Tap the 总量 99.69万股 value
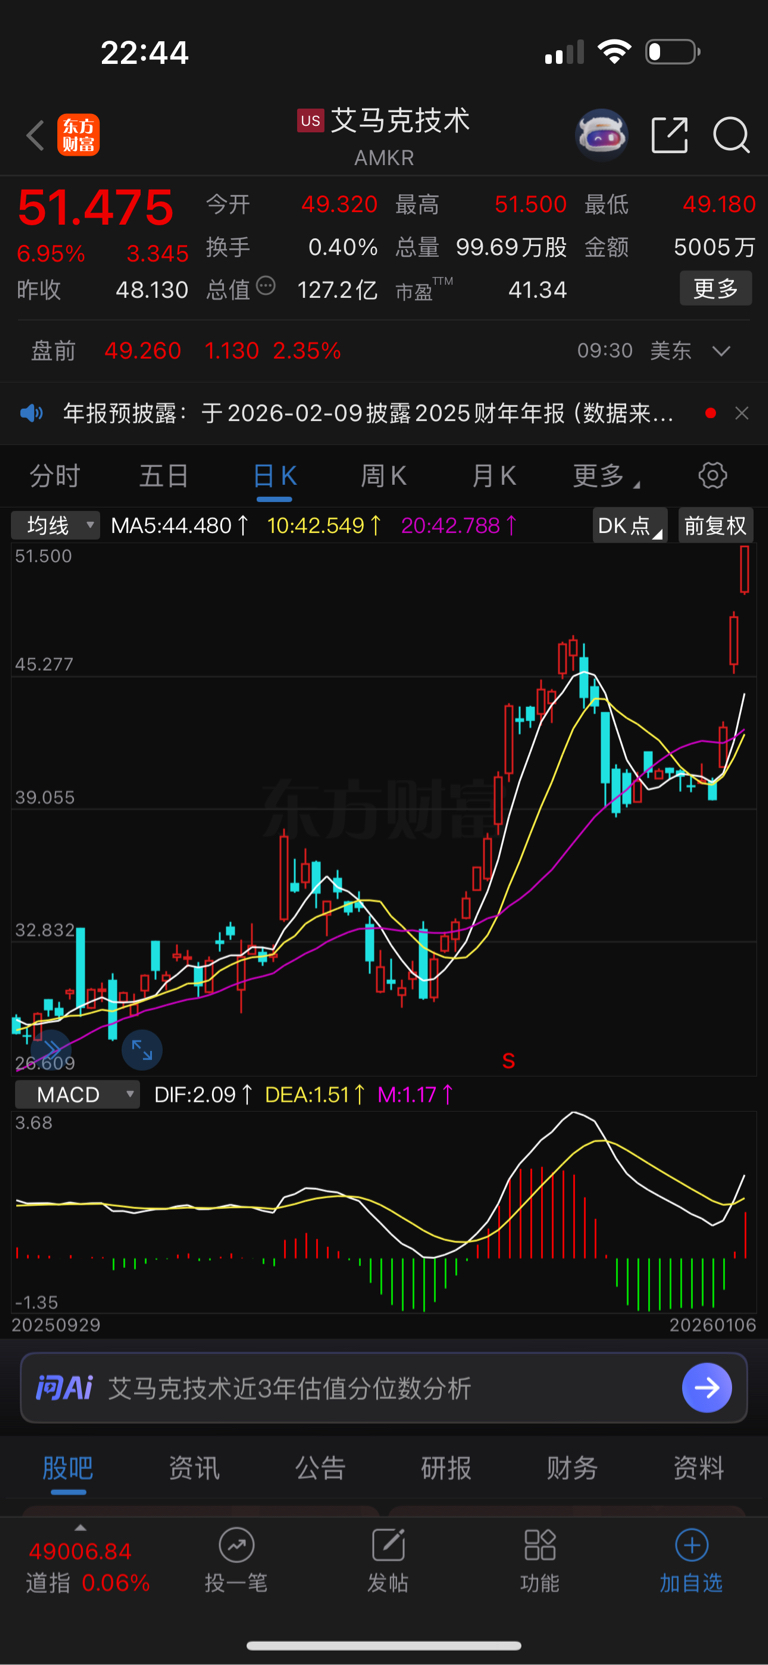Screen dimensions: 768x1665 click(511, 247)
